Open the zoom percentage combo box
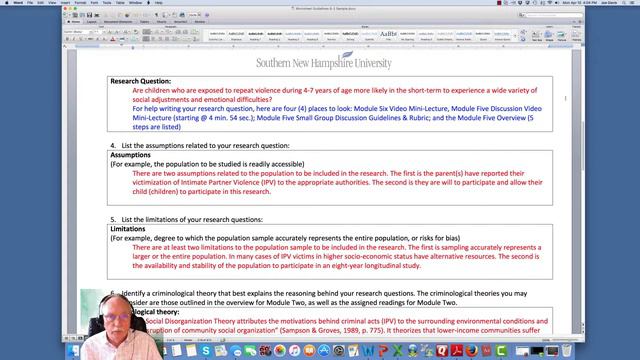Viewport: 640px width, 360px height. [x=195, y=15]
